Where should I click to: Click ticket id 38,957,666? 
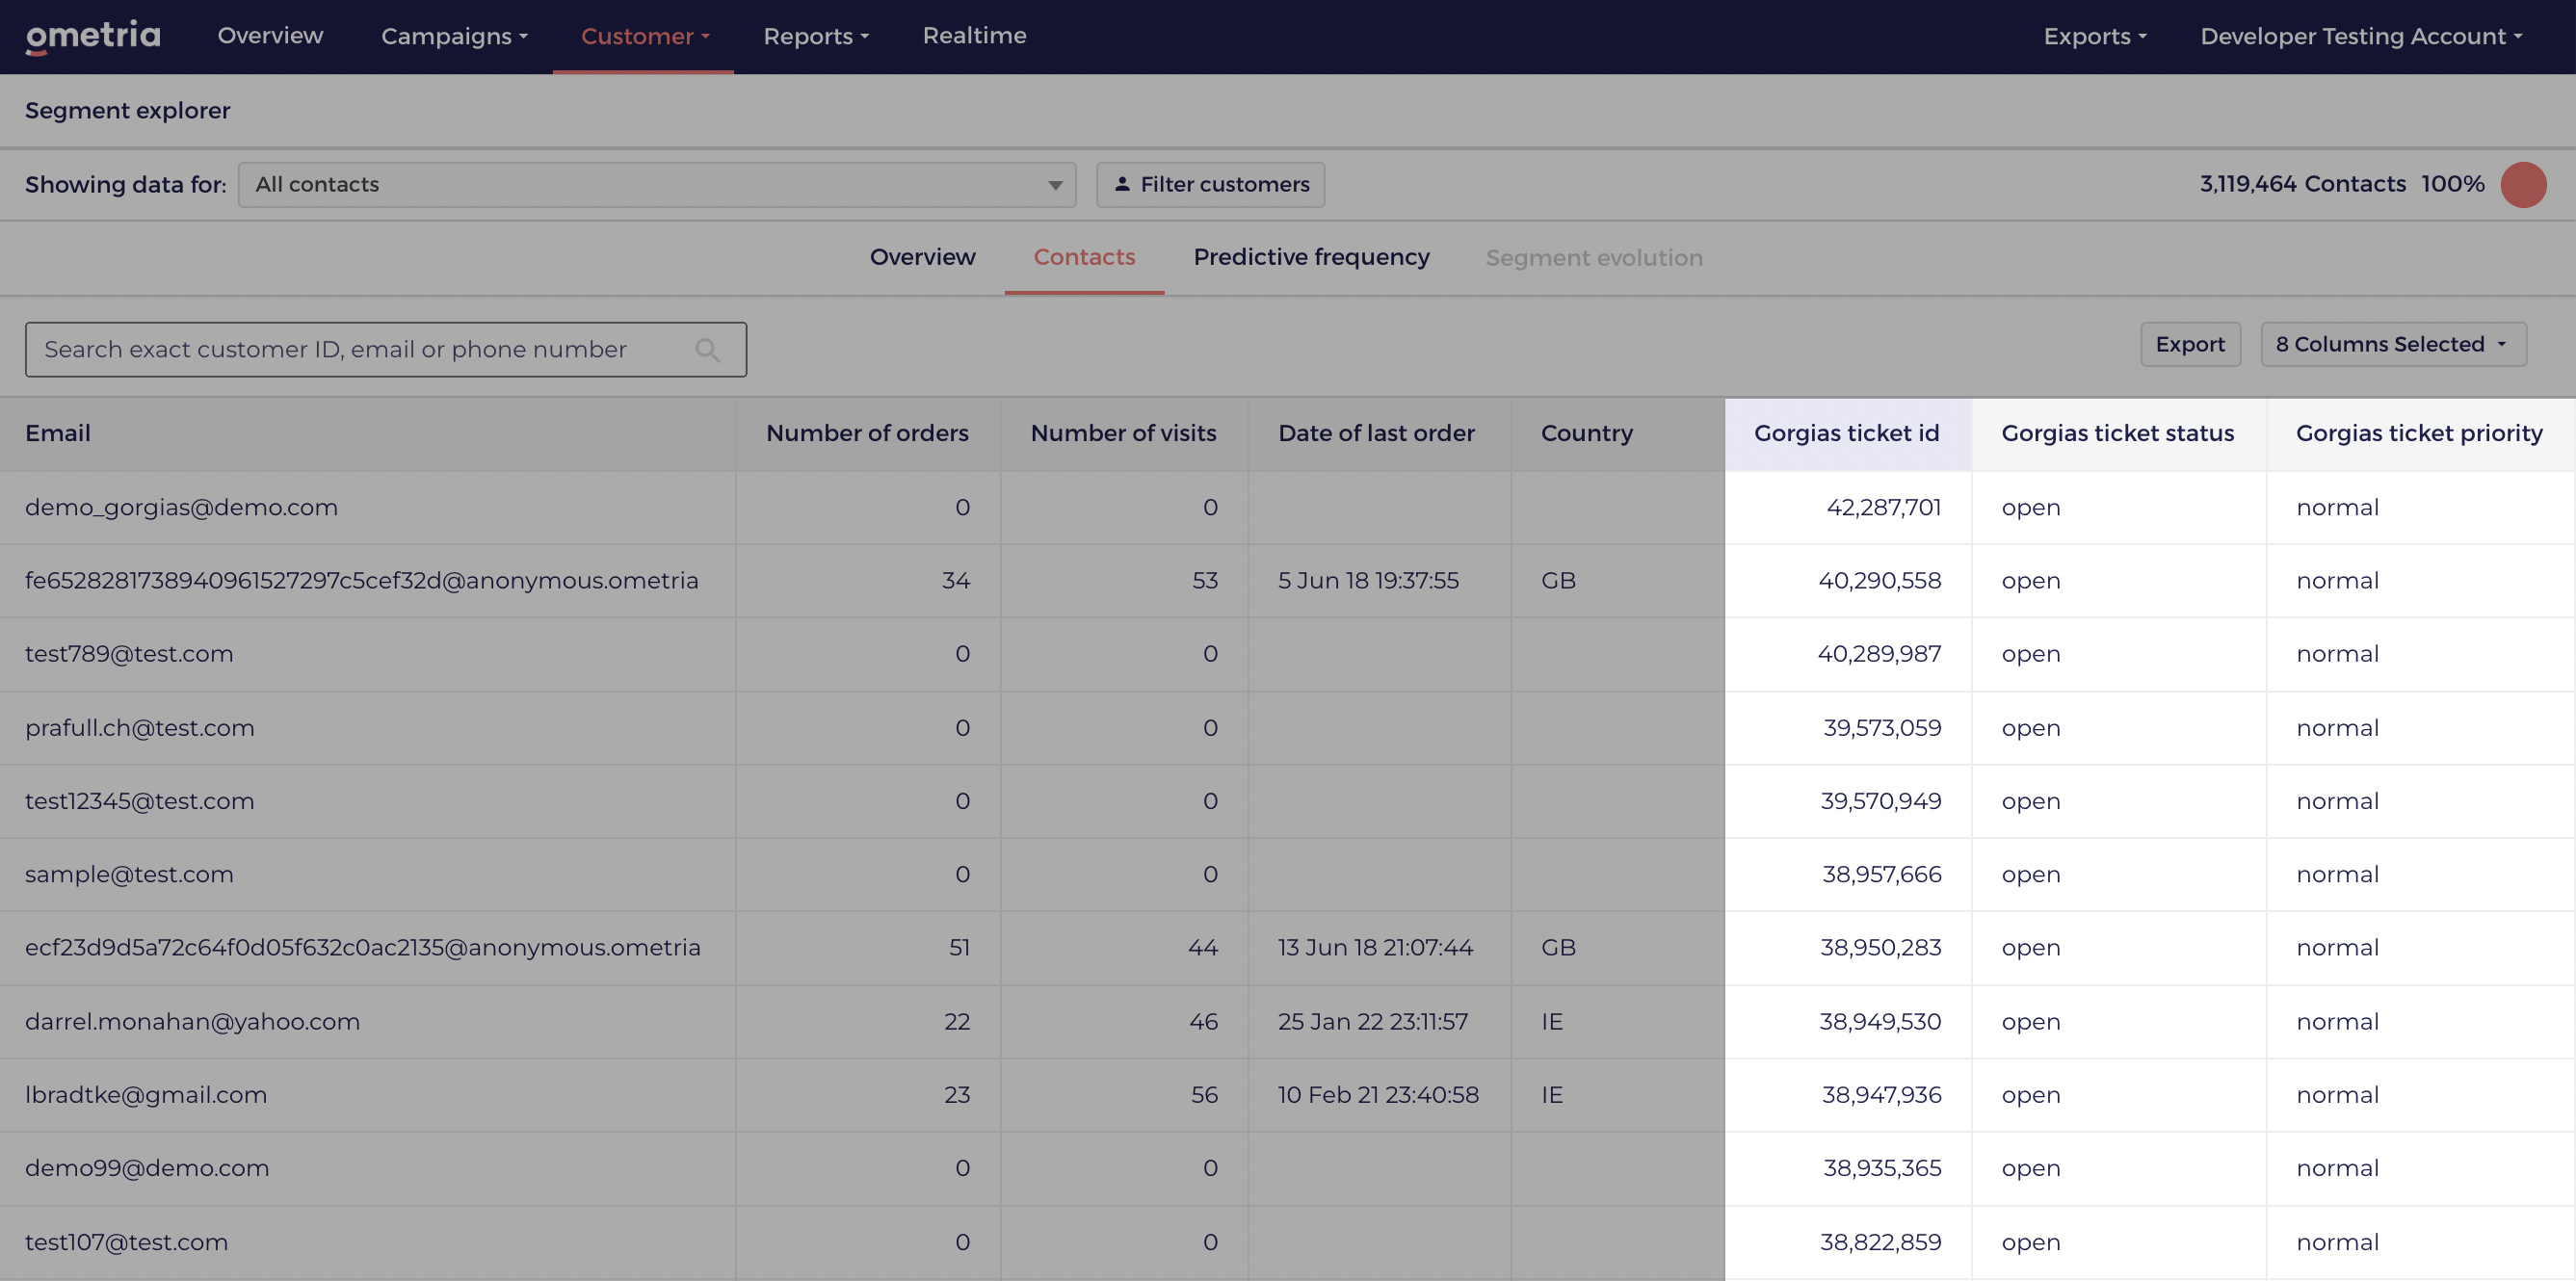pyautogui.click(x=1881, y=874)
